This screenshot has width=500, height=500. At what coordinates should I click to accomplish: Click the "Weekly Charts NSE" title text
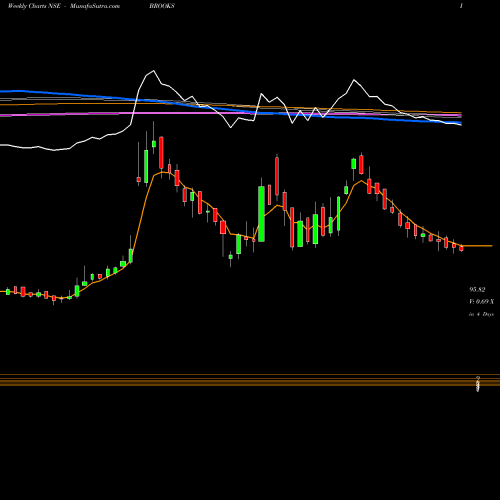(x=34, y=6)
